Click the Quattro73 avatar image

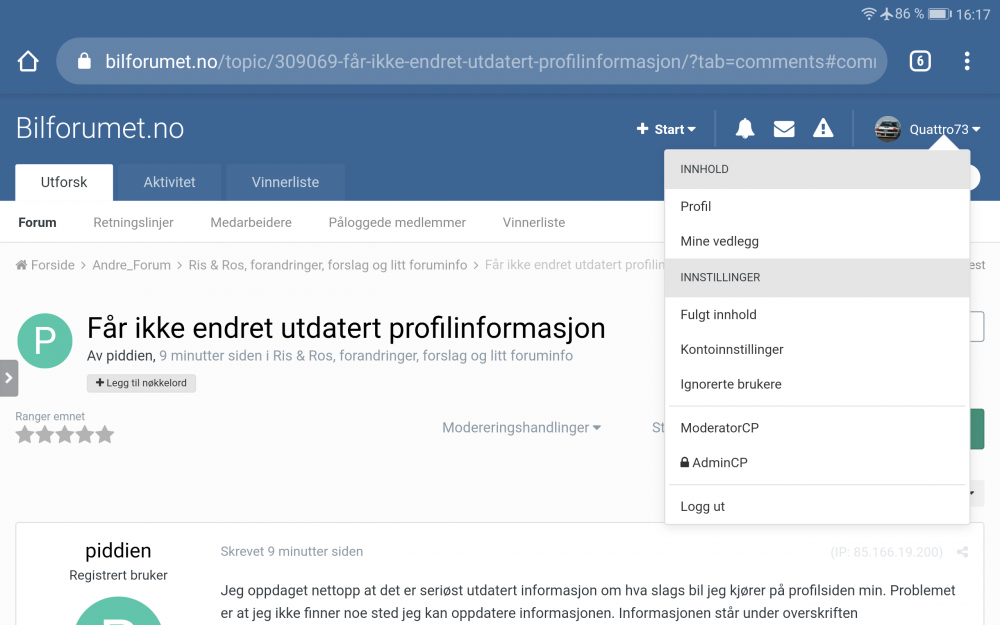click(887, 128)
